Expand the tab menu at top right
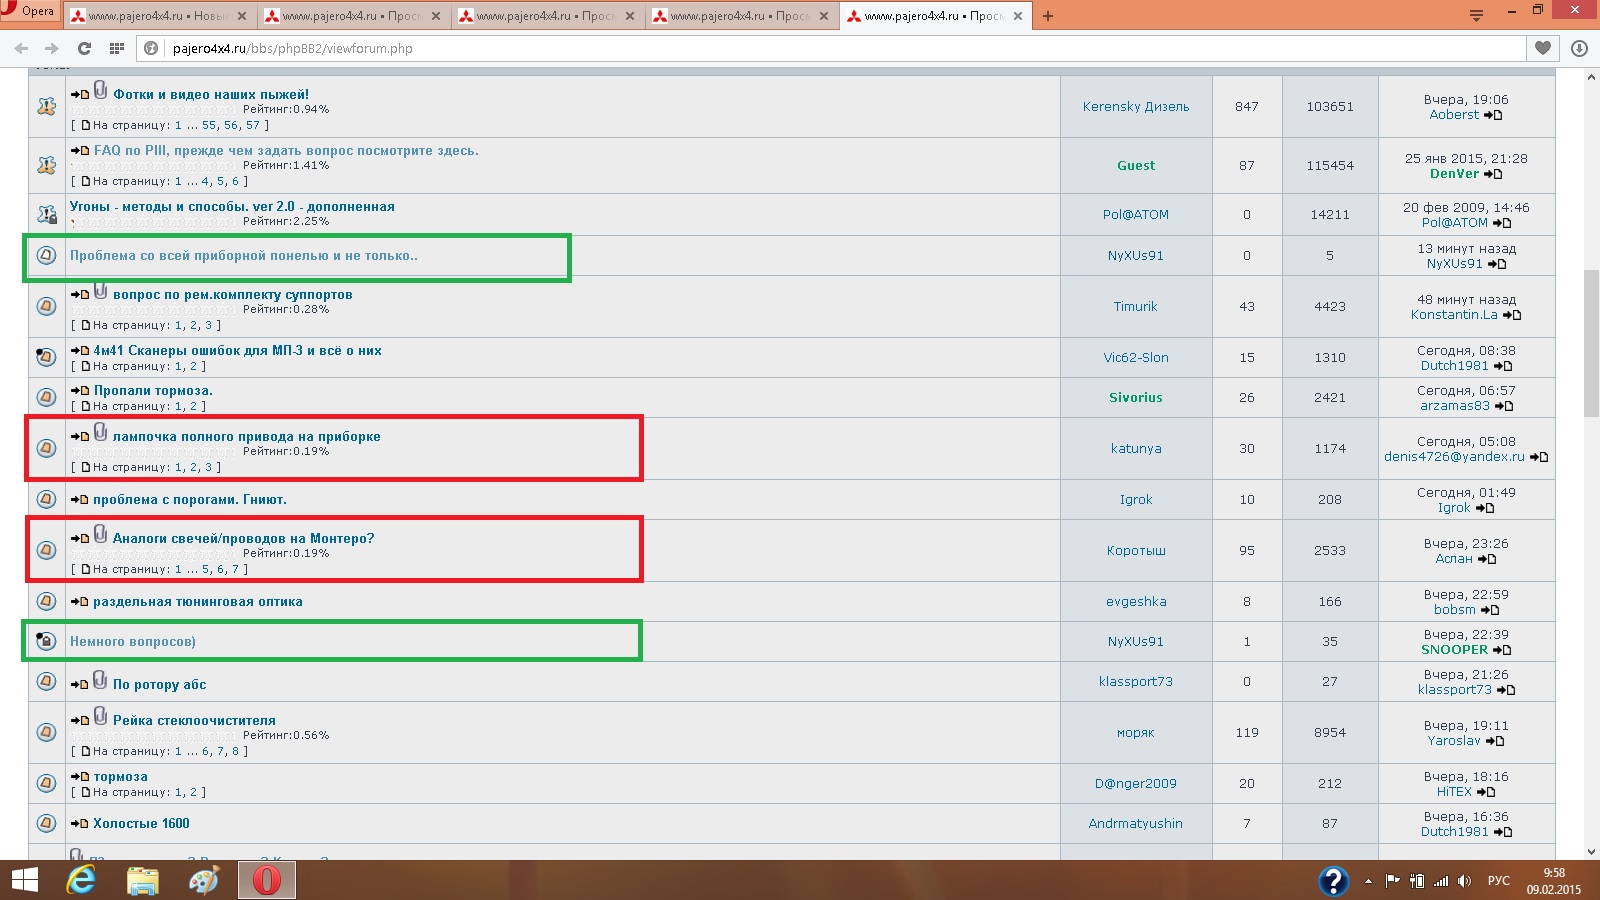The height and width of the screenshot is (900, 1600). (x=1476, y=15)
